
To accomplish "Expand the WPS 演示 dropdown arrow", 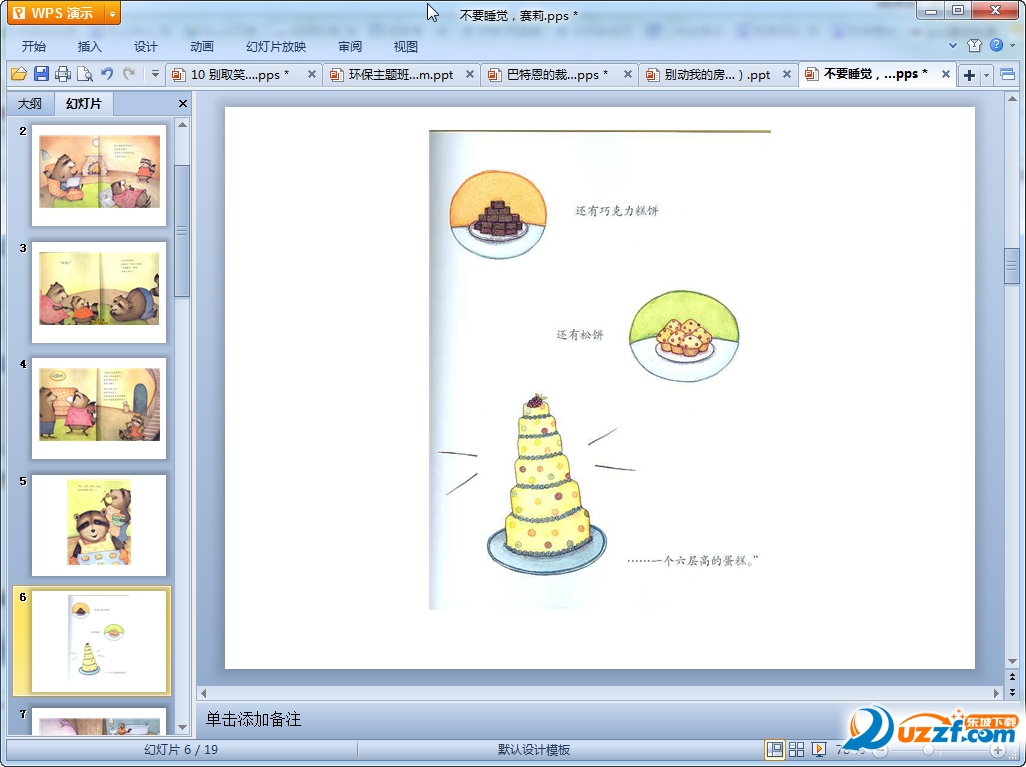I will tap(113, 13).
